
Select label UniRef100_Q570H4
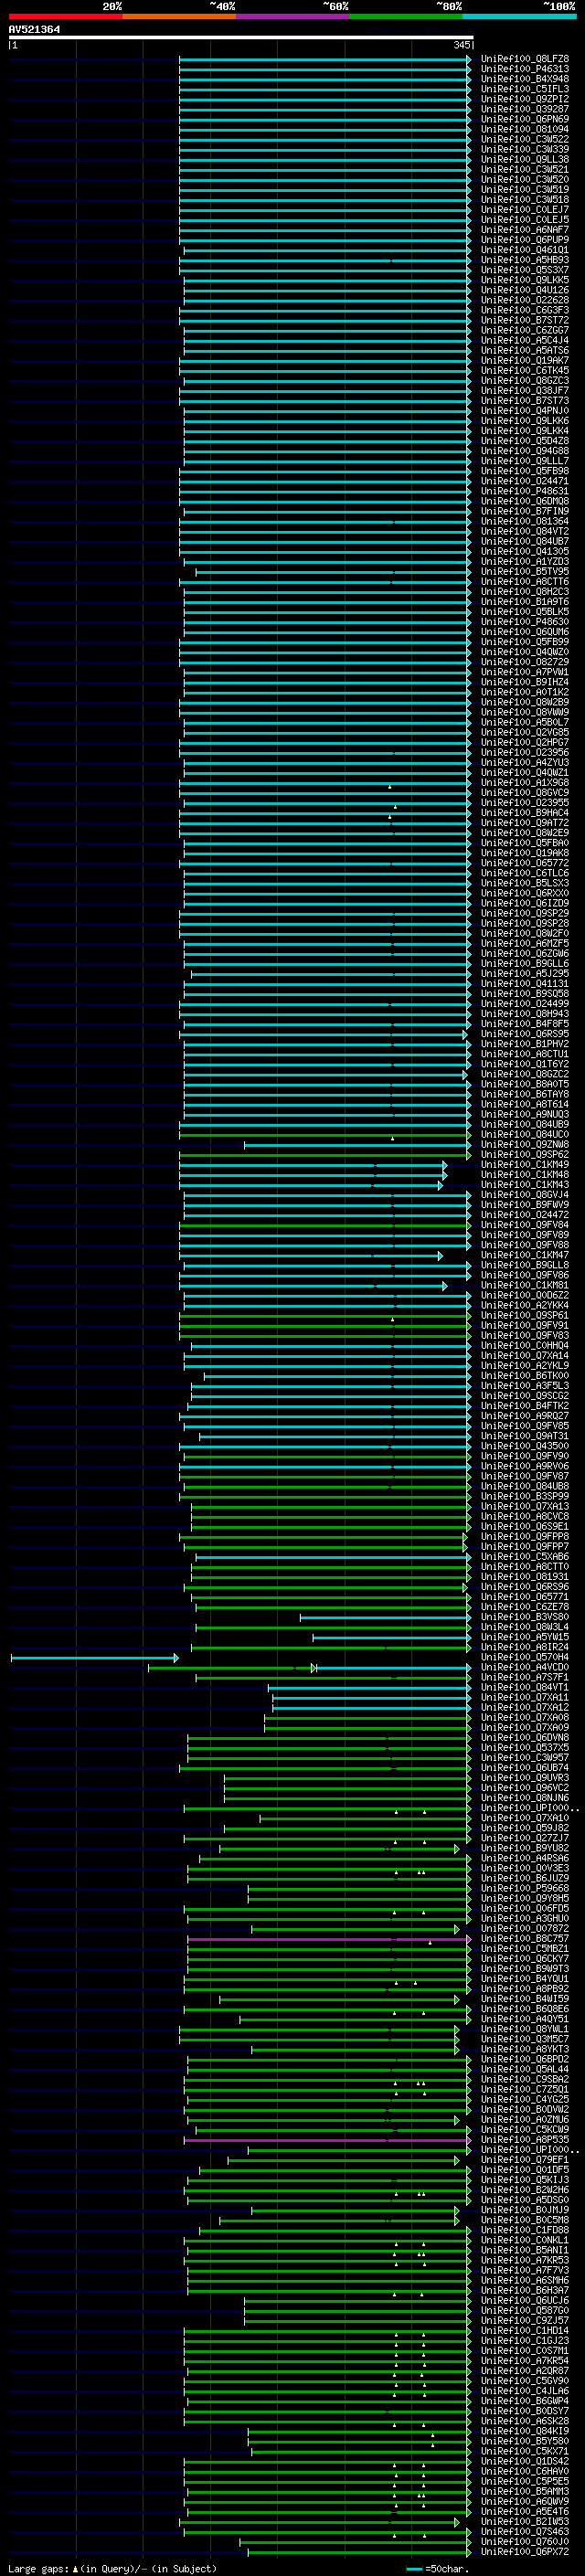tap(525, 1657)
